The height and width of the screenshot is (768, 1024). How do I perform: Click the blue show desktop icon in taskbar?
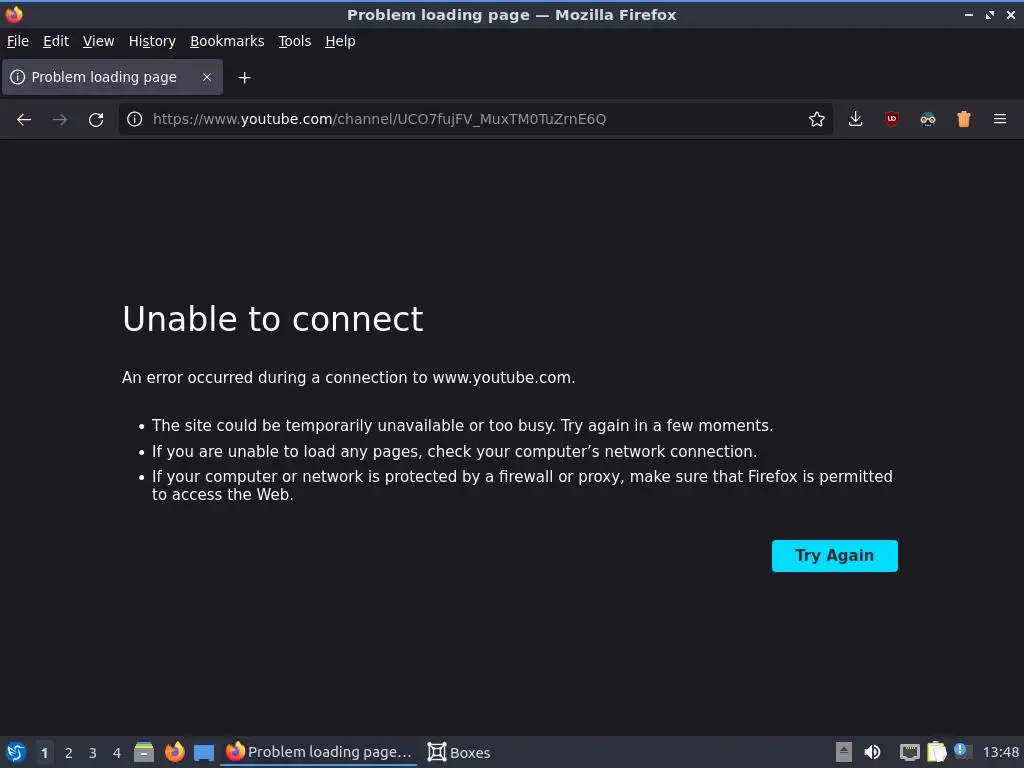pos(204,753)
